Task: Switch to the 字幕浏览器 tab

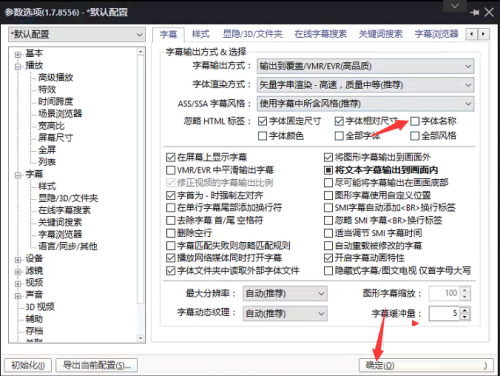Action: click(x=436, y=34)
